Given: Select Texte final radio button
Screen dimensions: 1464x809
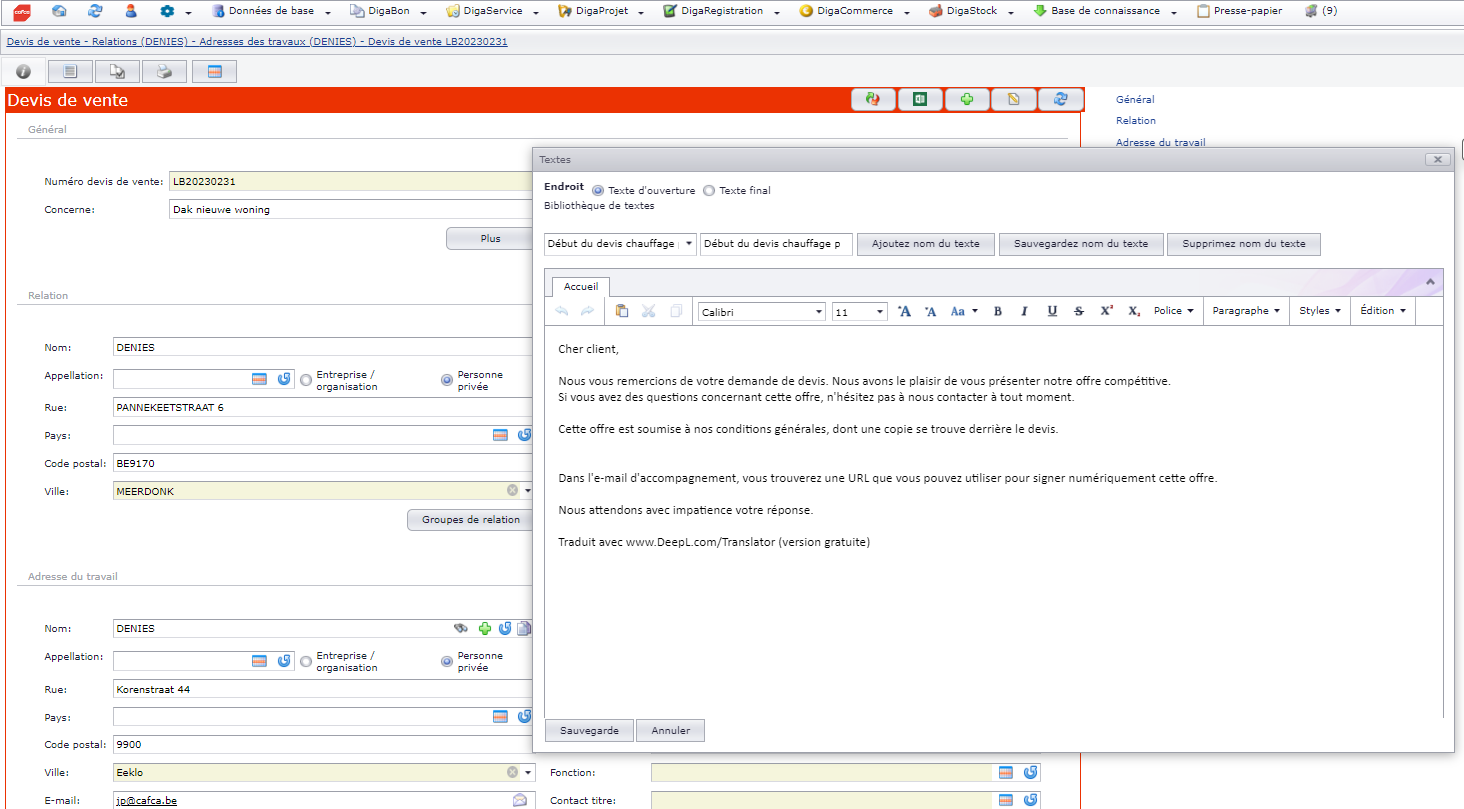Looking at the screenshot, I should coord(709,190).
